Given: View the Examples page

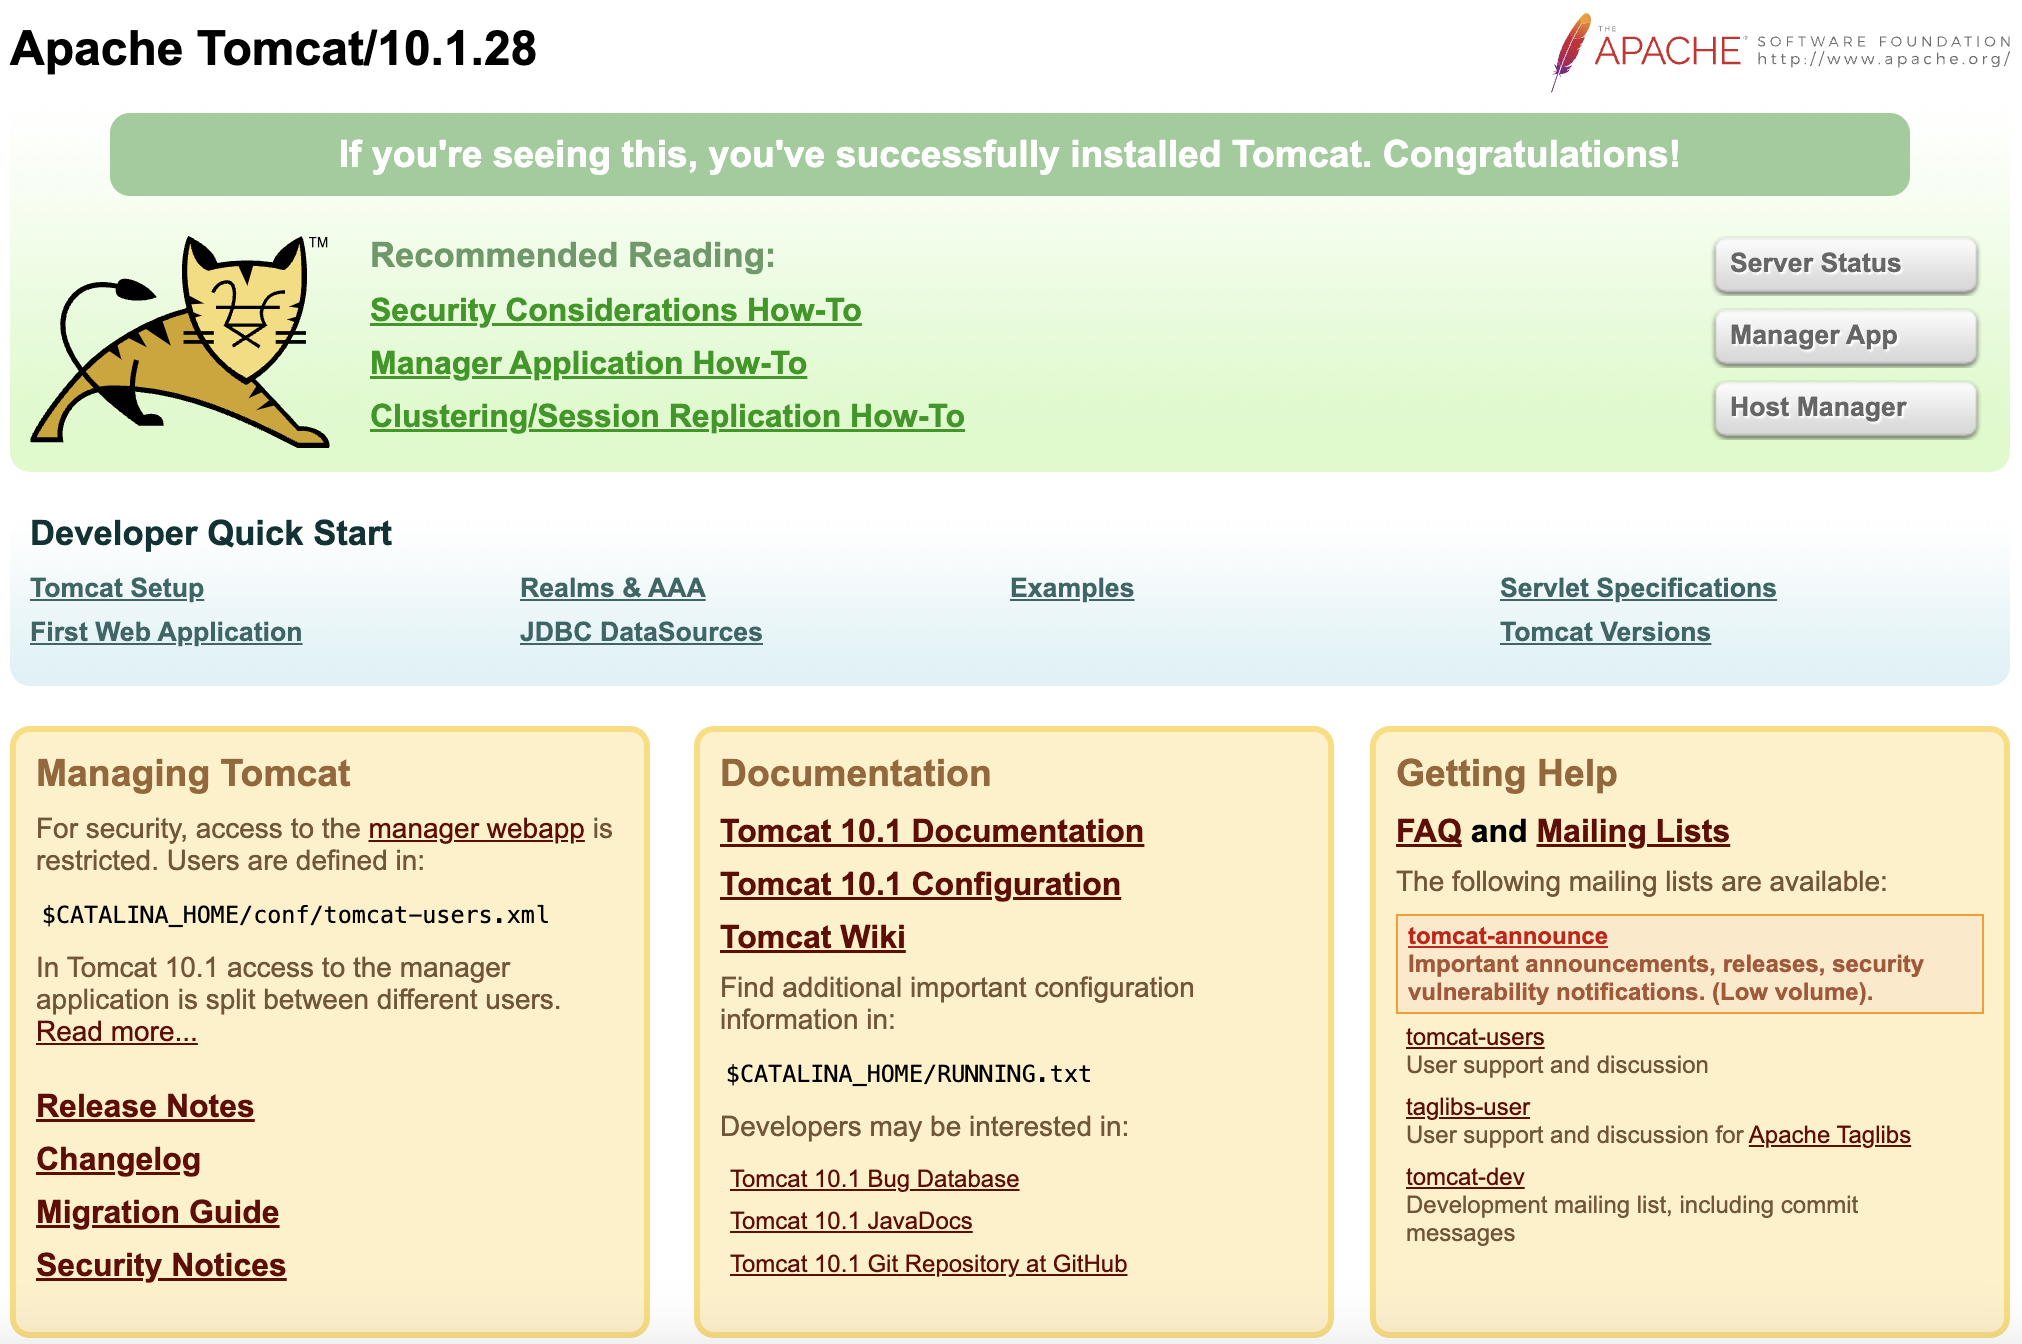Looking at the screenshot, I should tap(1071, 588).
